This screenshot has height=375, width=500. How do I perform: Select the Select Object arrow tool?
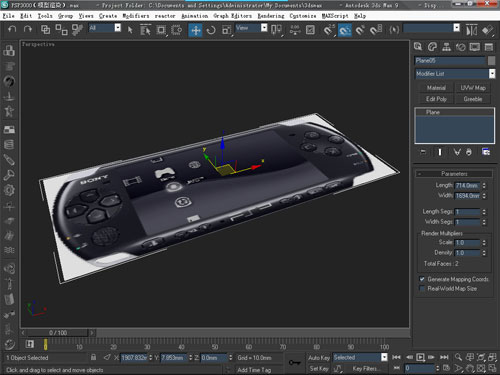pyautogui.click(x=130, y=30)
